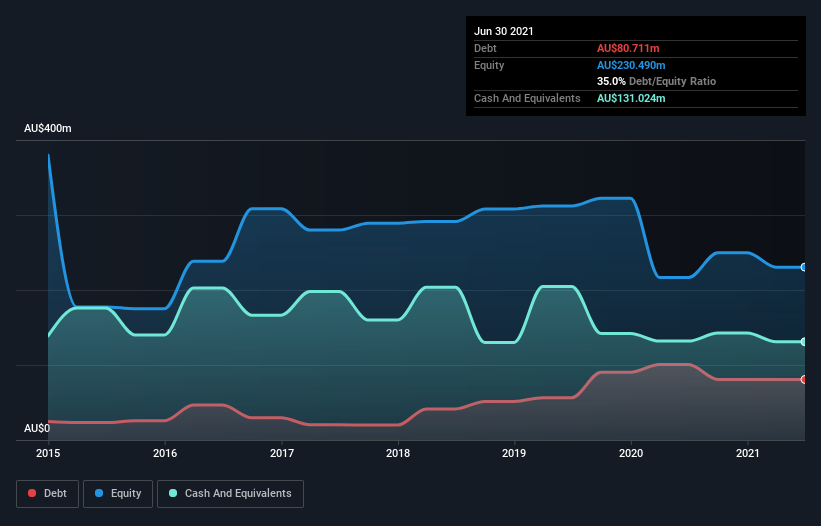Click the AU$80.711m debt value

(628, 48)
